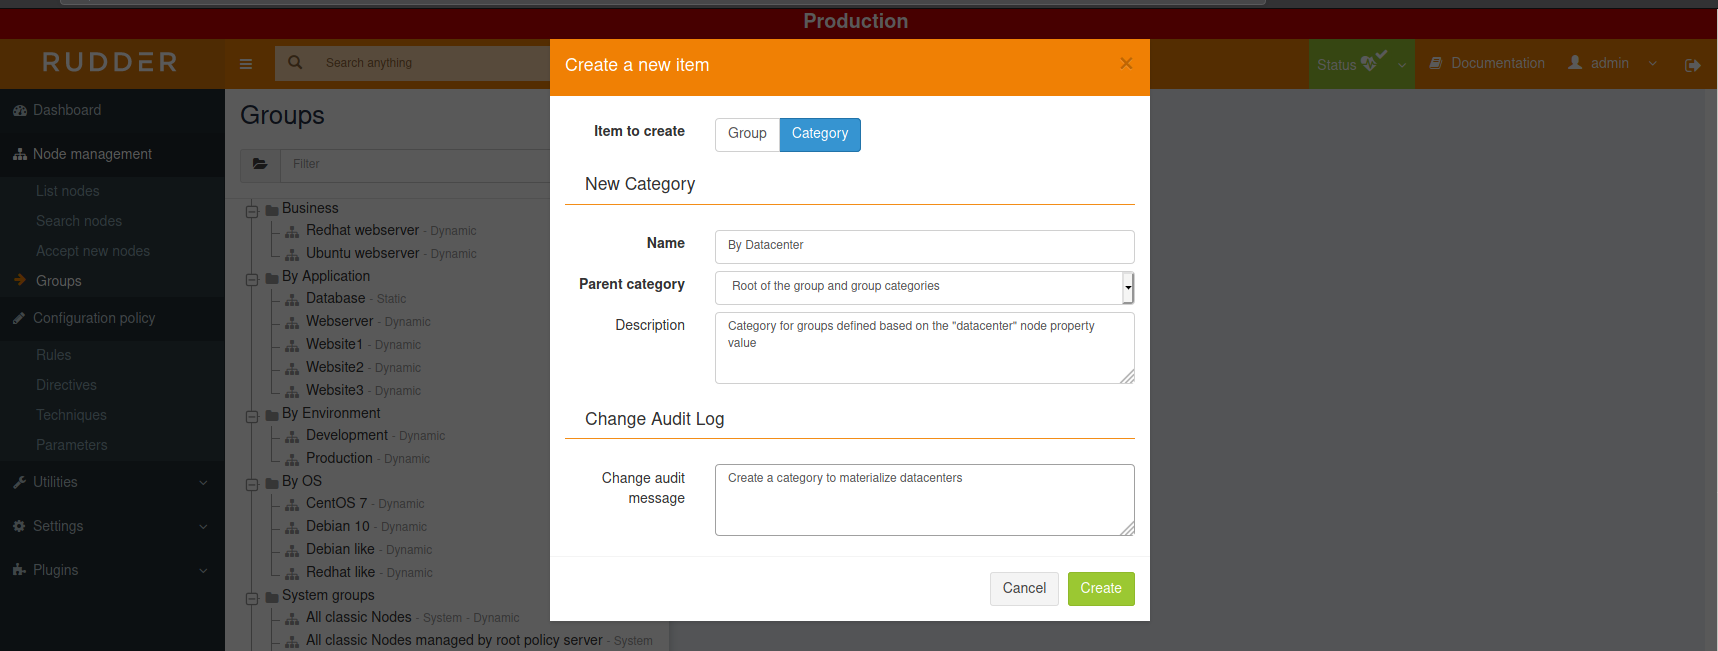Image resolution: width=1718 pixels, height=651 pixels.
Task: Click the Database group icon
Action: tap(292, 300)
